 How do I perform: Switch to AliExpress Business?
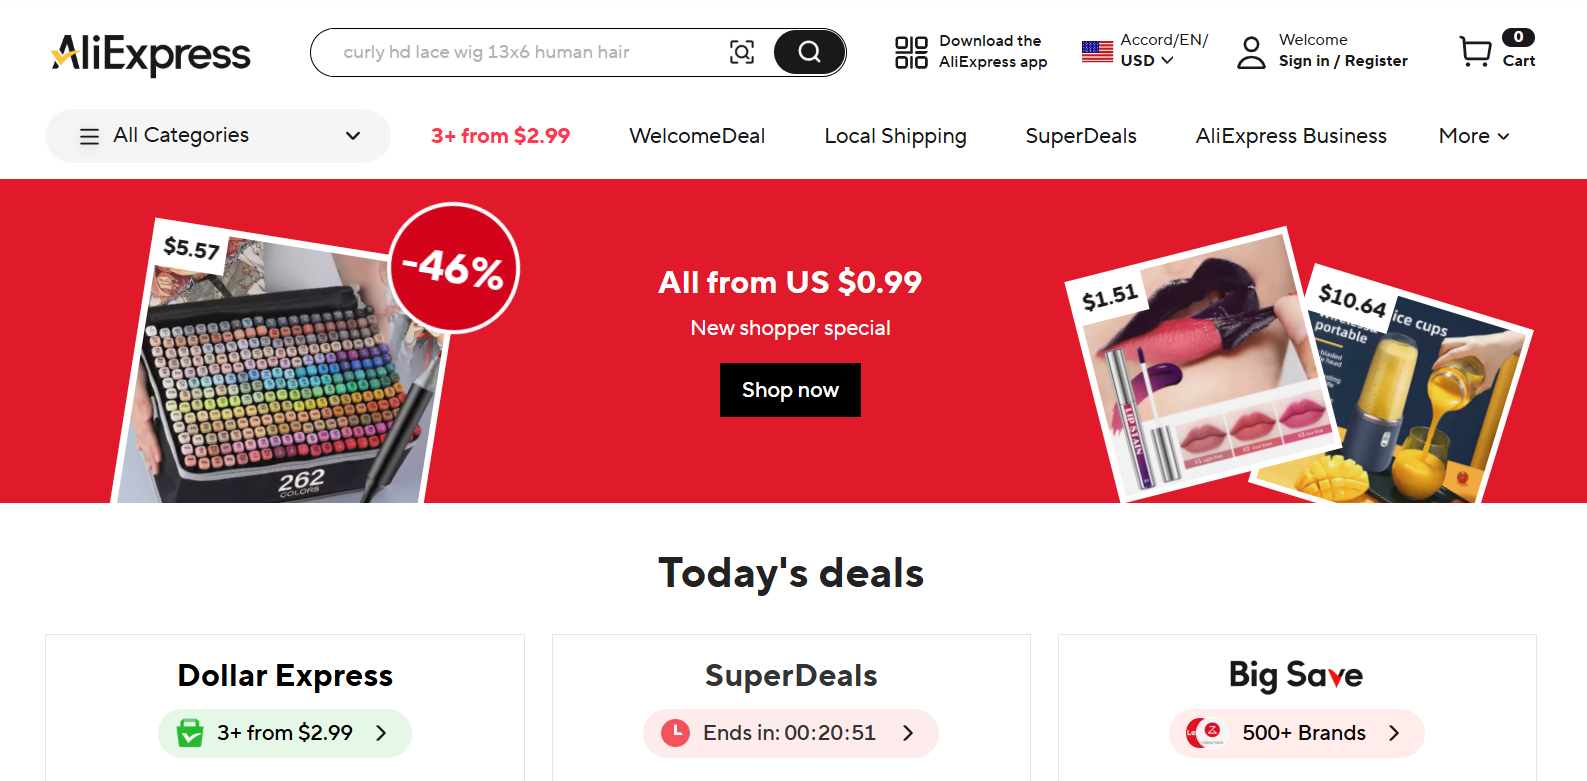[x=1291, y=135]
